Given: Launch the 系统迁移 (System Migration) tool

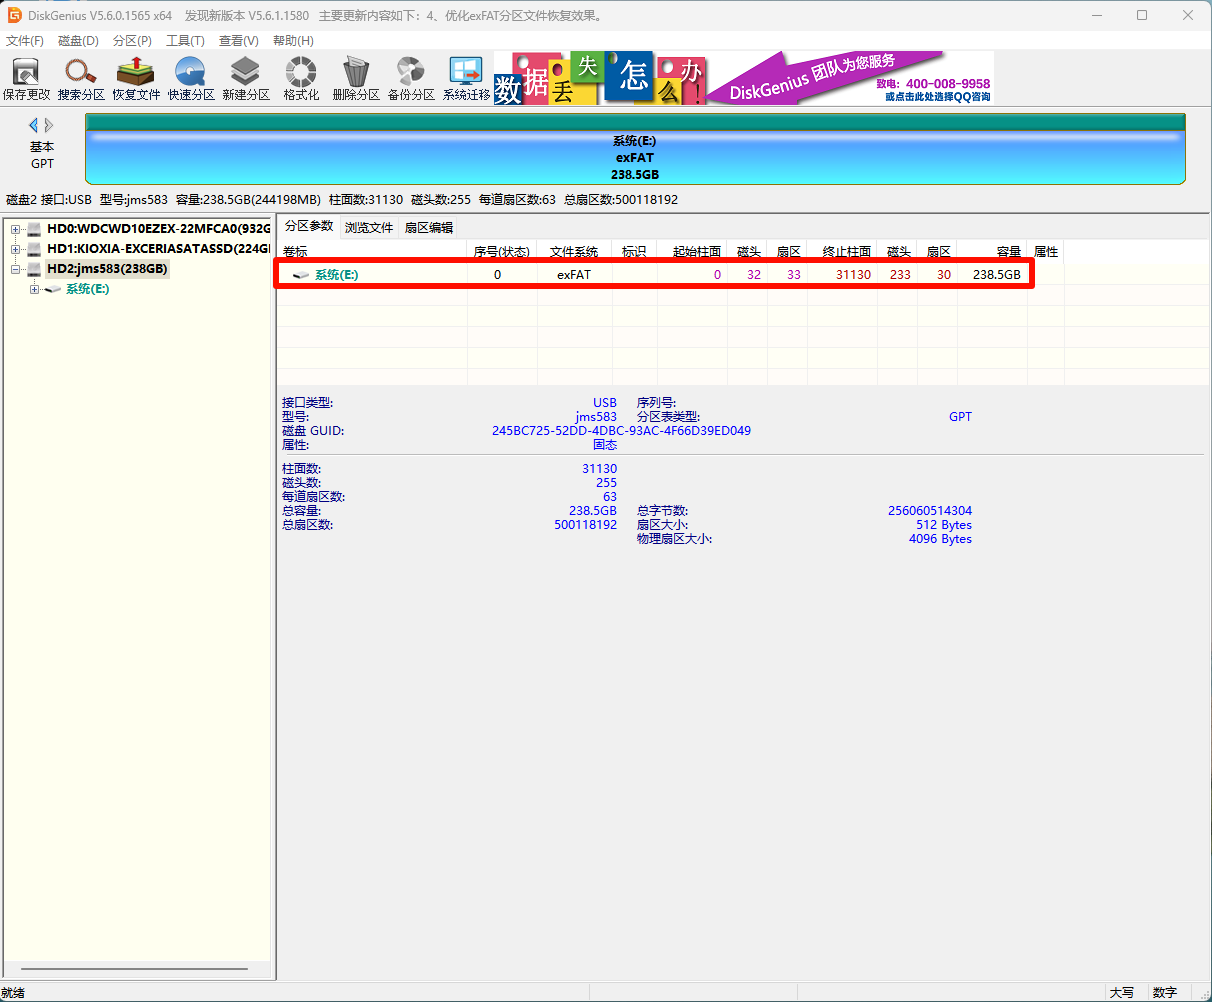Looking at the screenshot, I should 466,78.
